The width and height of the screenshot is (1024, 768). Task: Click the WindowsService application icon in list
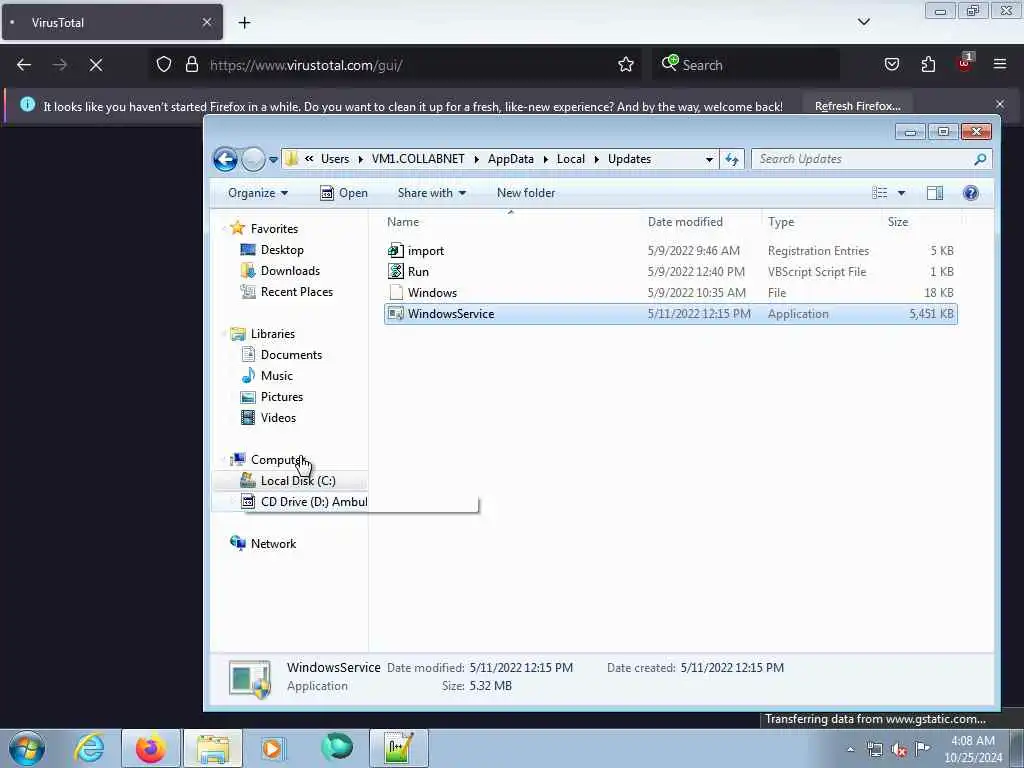point(396,313)
